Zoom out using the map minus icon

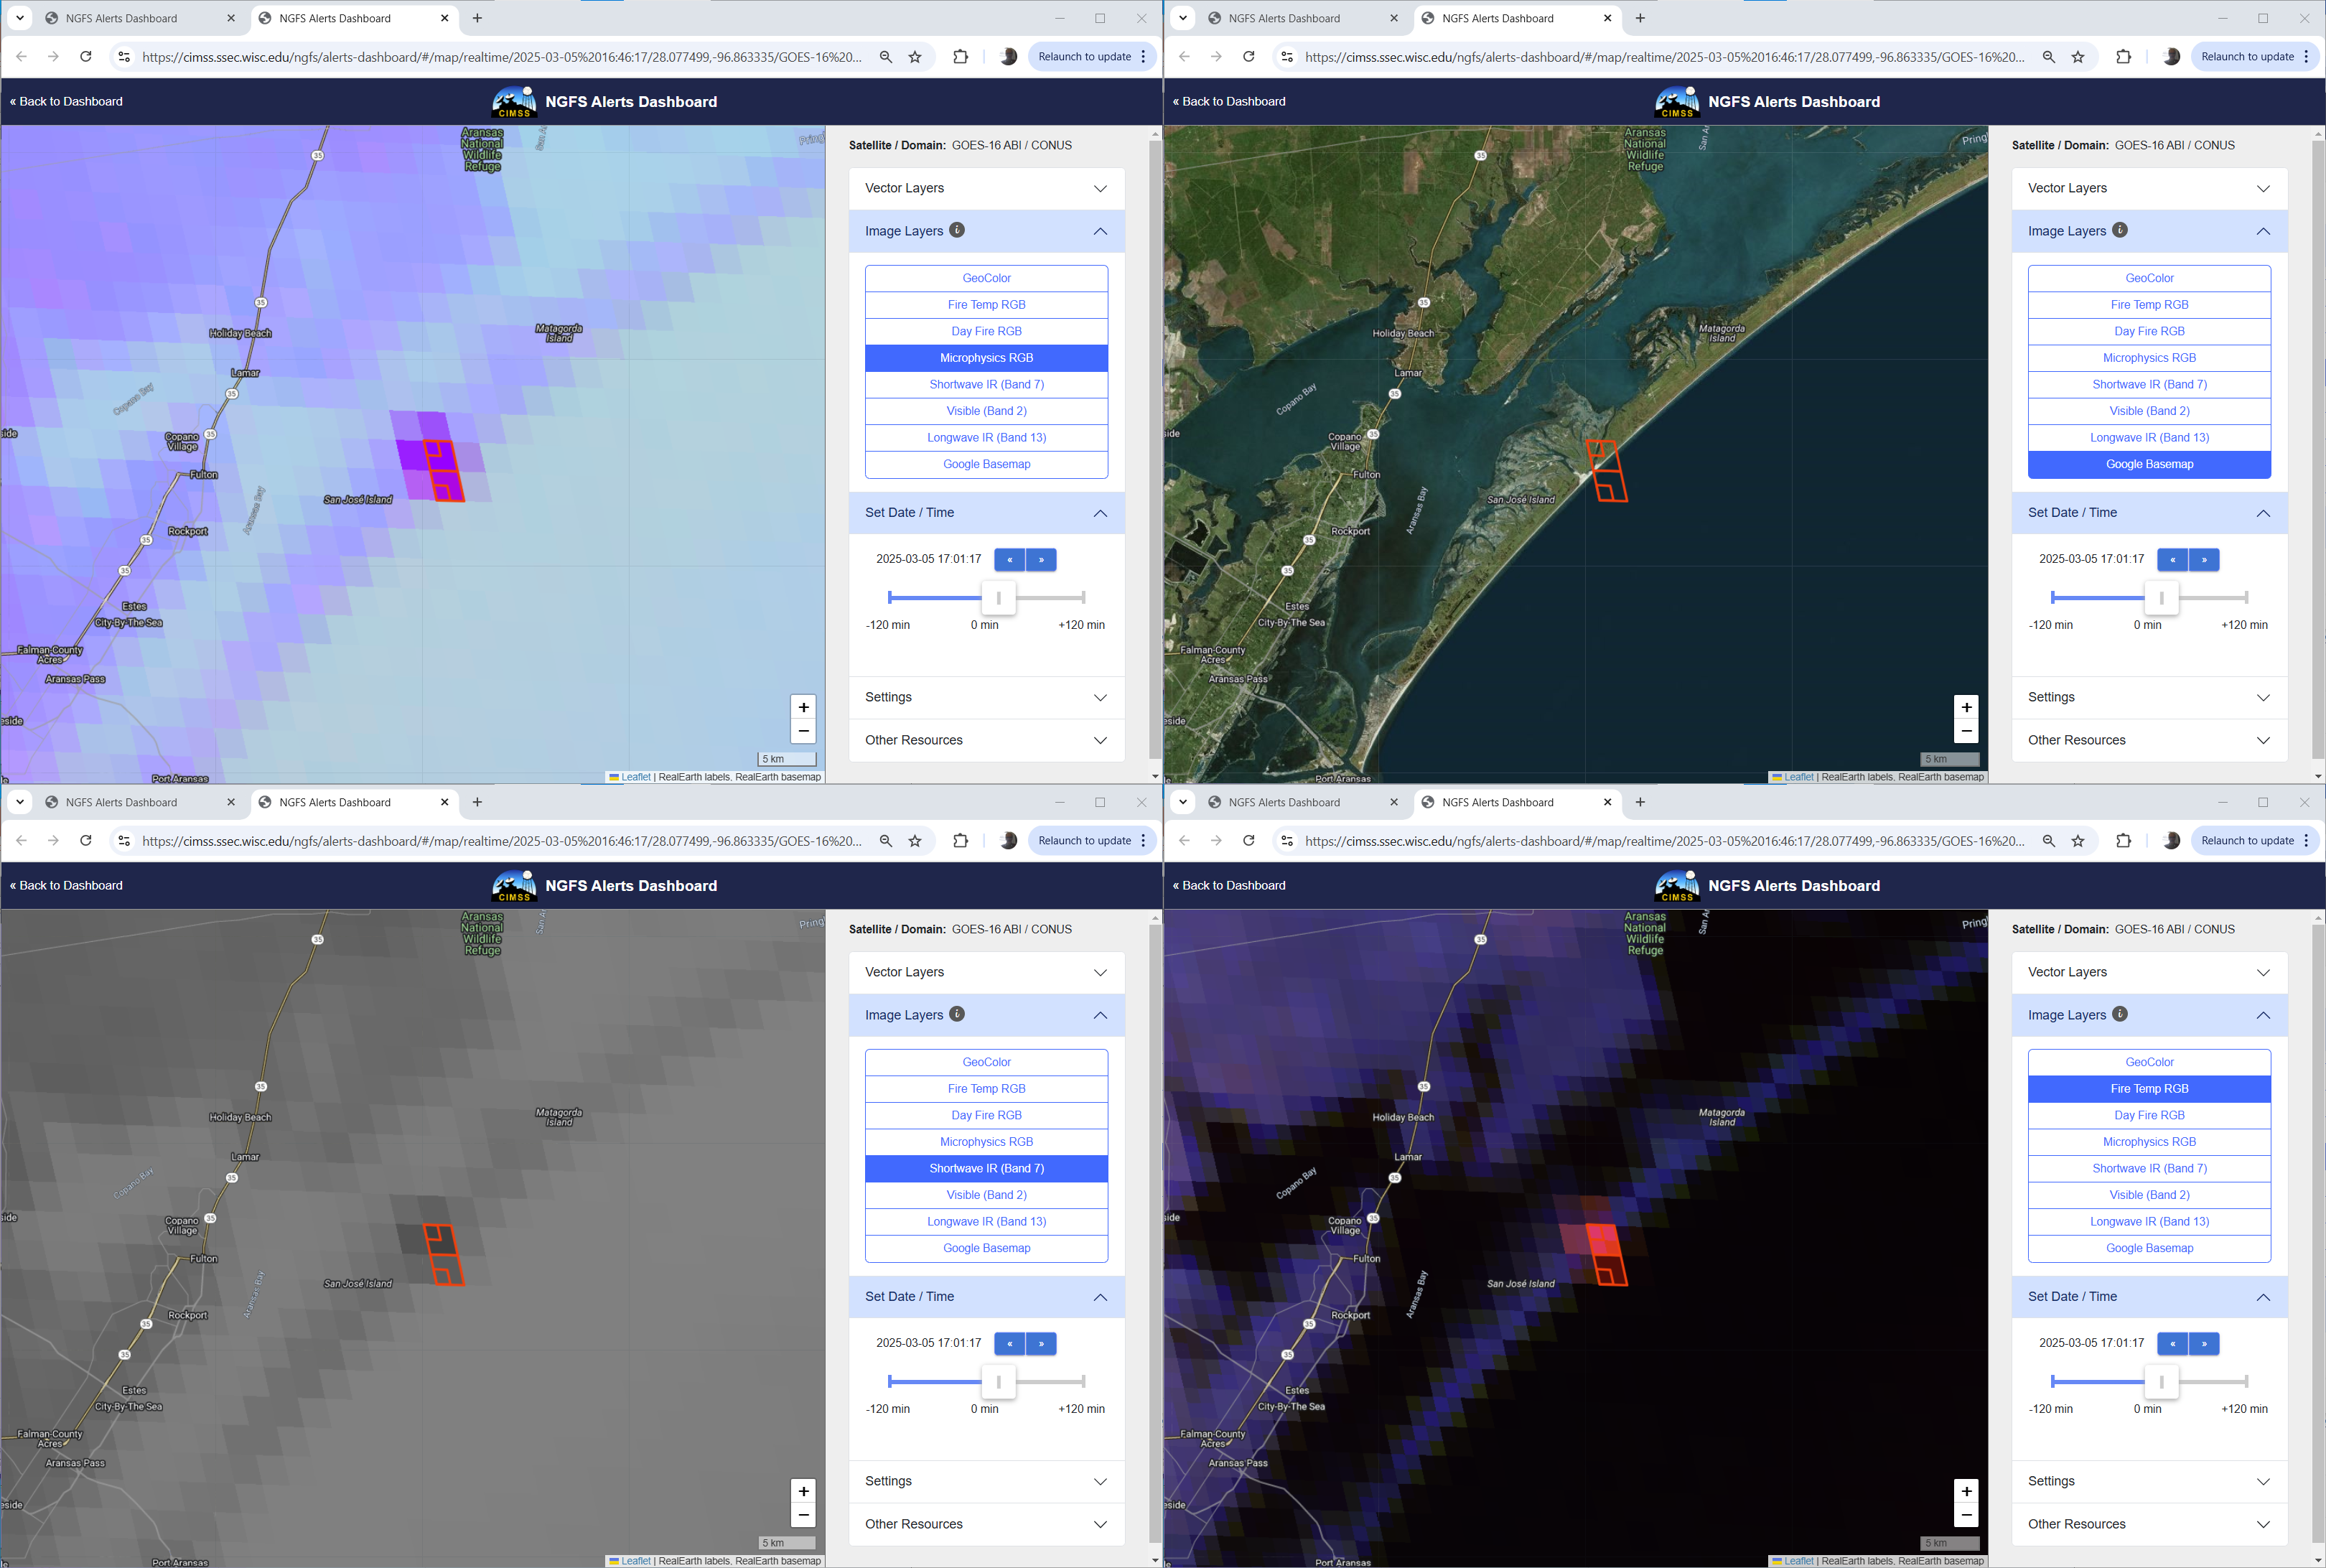coord(803,731)
